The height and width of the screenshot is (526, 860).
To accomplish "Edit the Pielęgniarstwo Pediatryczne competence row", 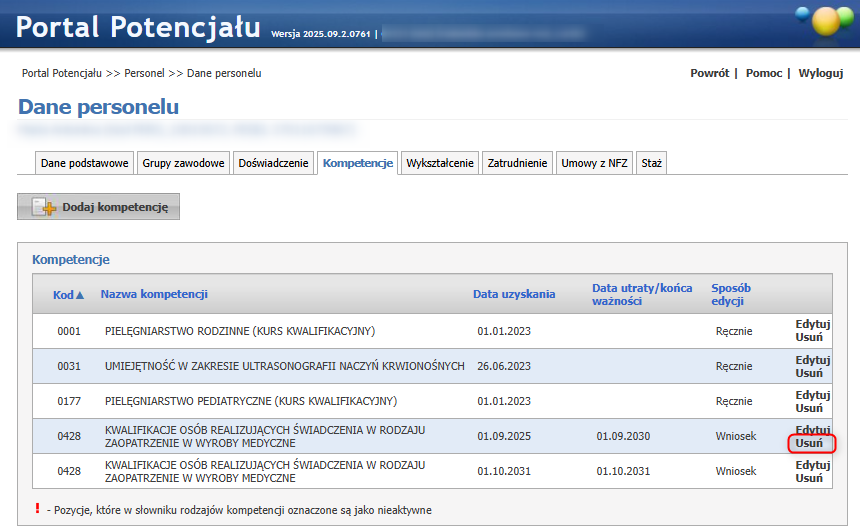I will click(813, 395).
